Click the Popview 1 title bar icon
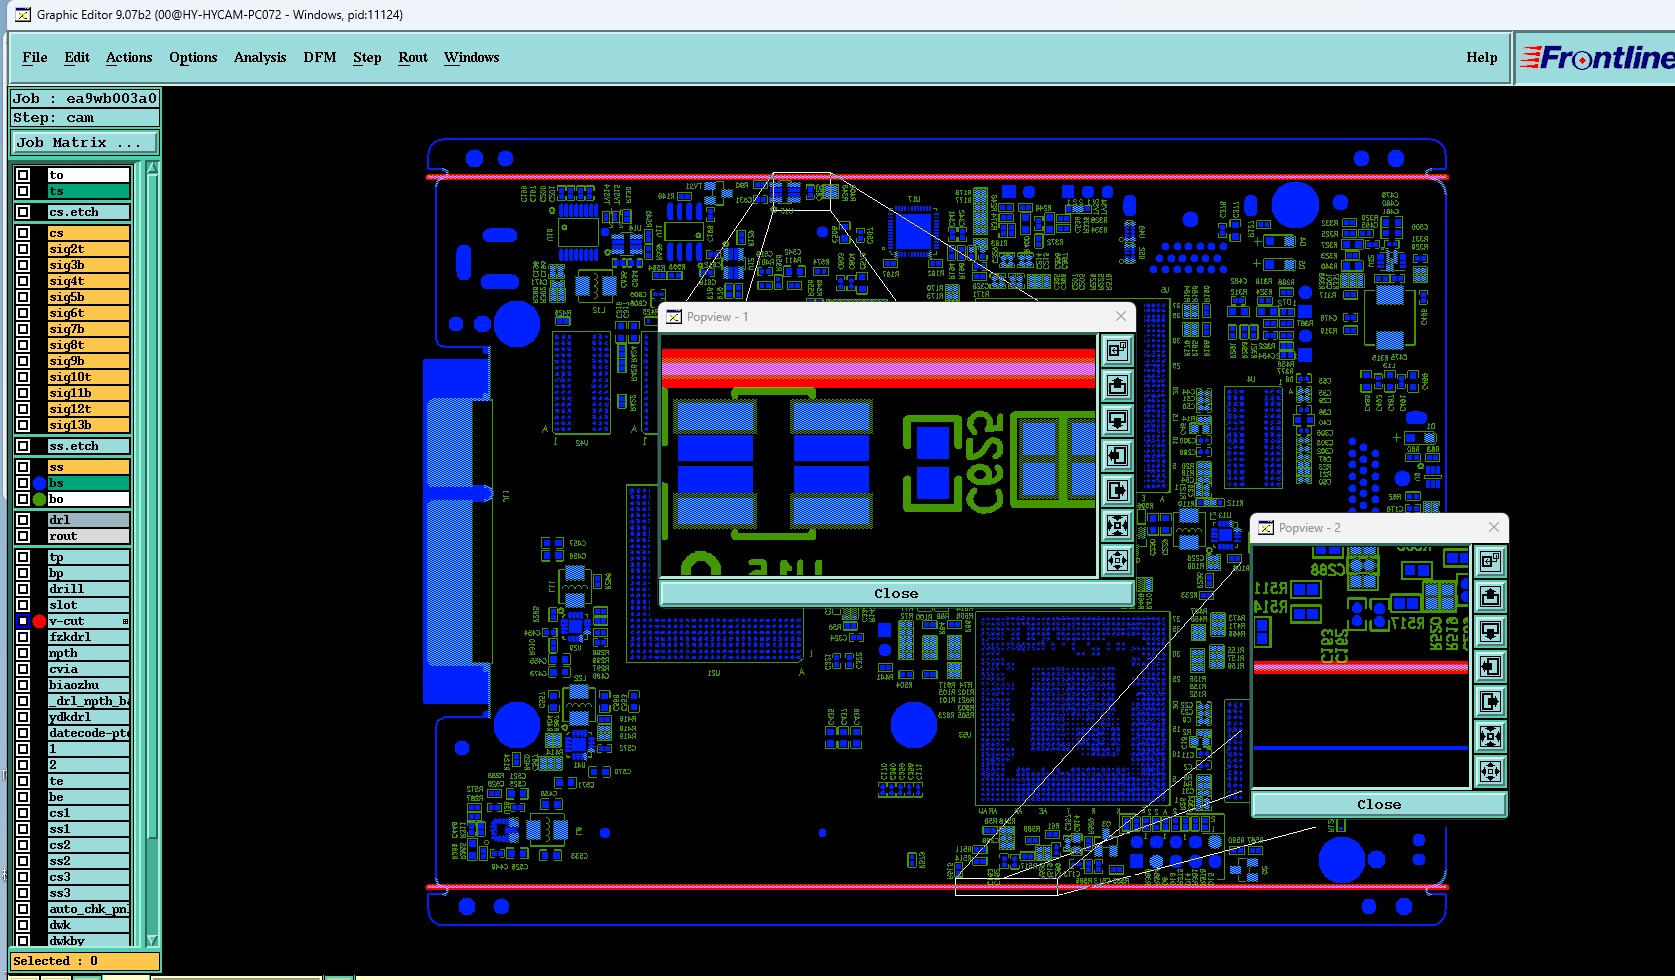The width and height of the screenshot is (1675, 980). coord(674,317)
